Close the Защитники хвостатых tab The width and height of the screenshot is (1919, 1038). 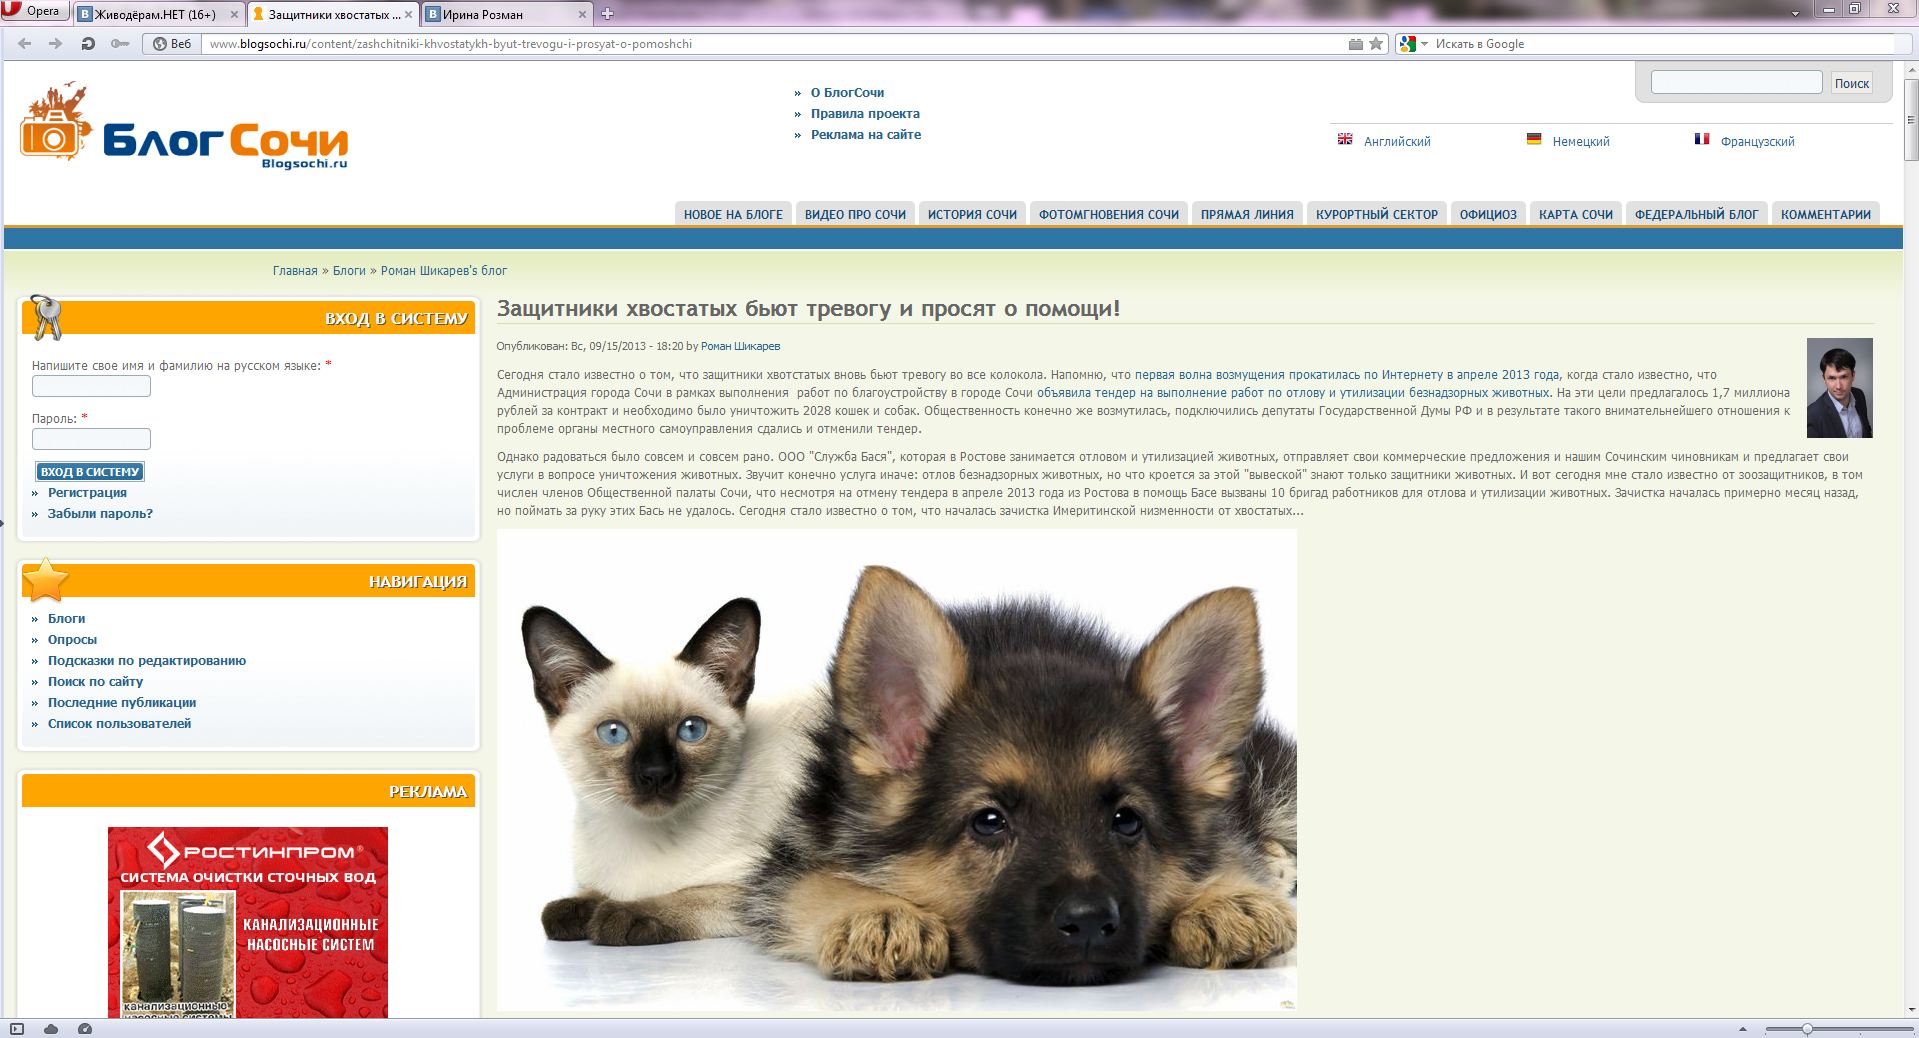tap(410, 15)
